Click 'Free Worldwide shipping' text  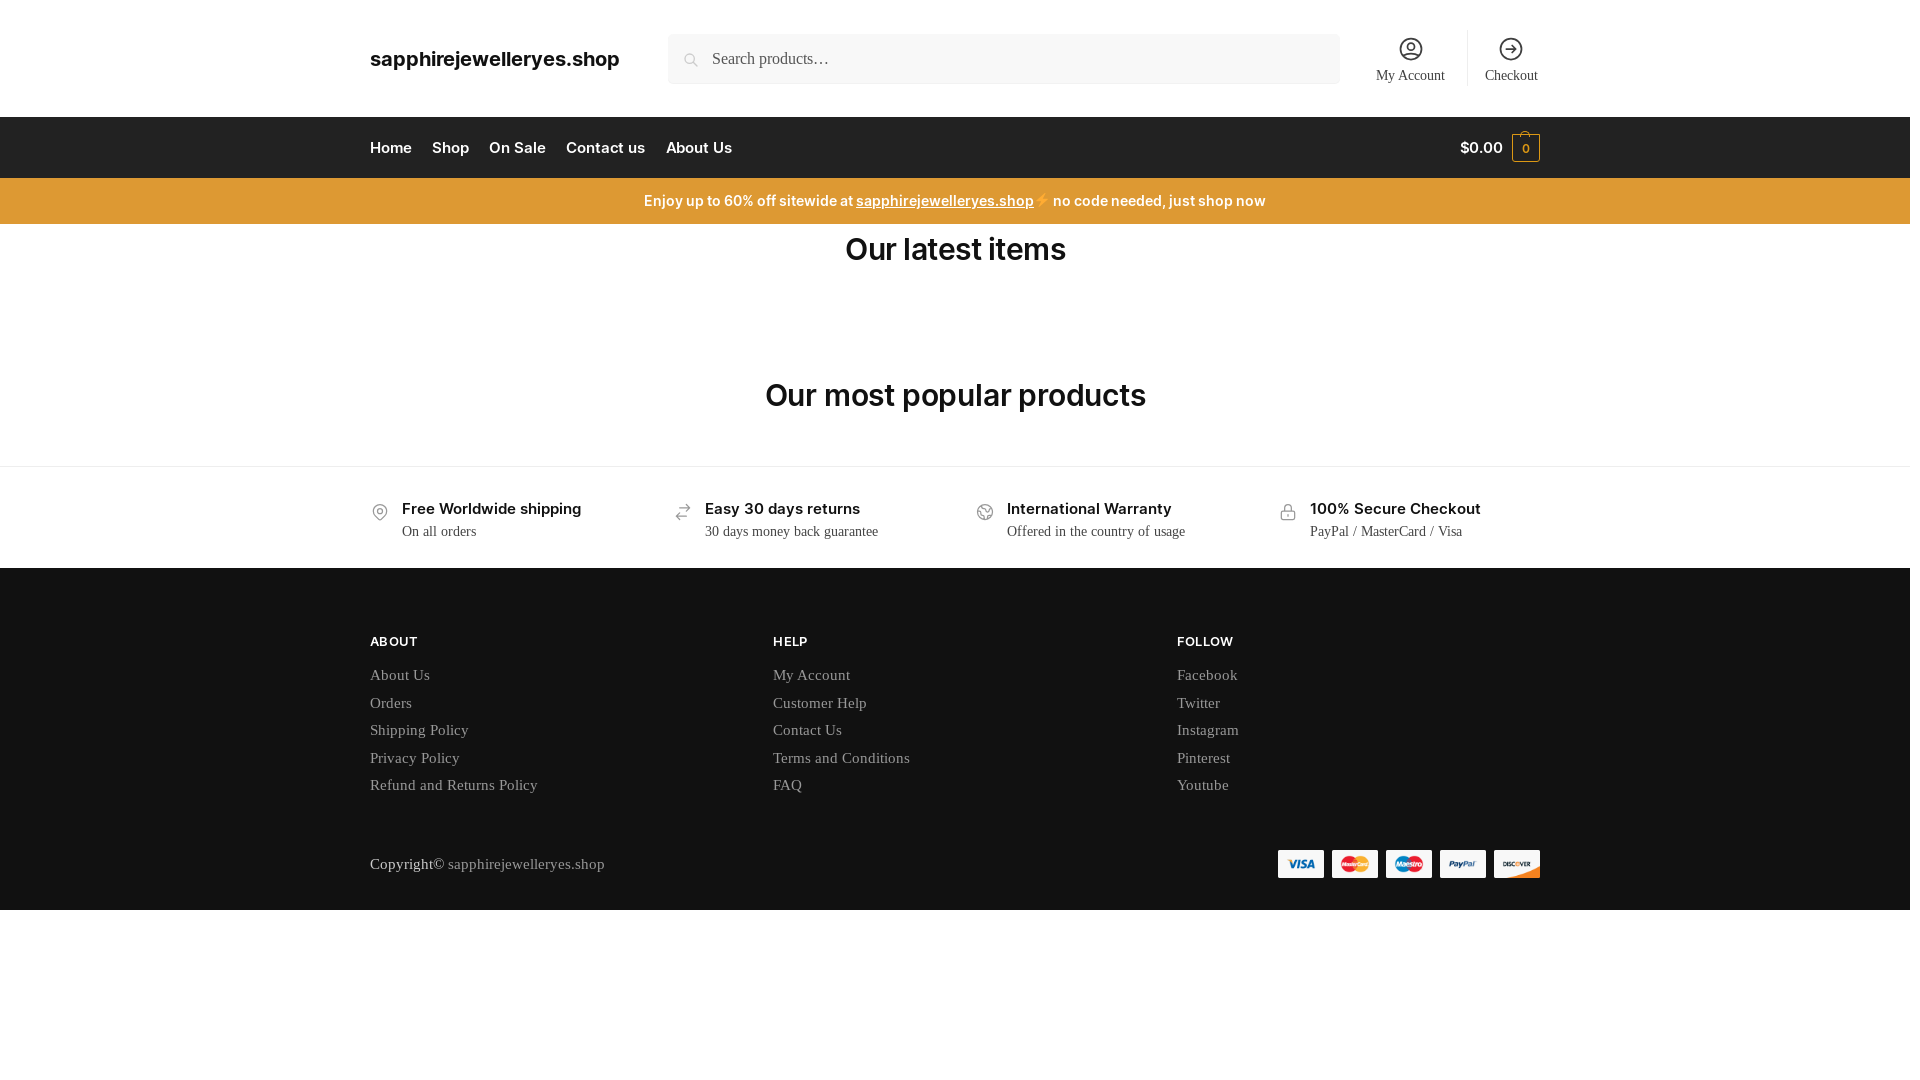click(491, 509)
